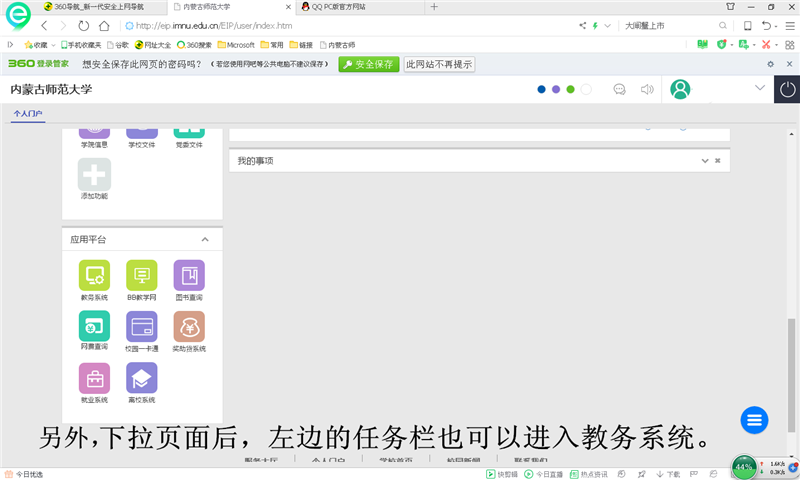Open the 网费查询 icon
The width and height of the screenshot is (800, 480).
[94, 326]
